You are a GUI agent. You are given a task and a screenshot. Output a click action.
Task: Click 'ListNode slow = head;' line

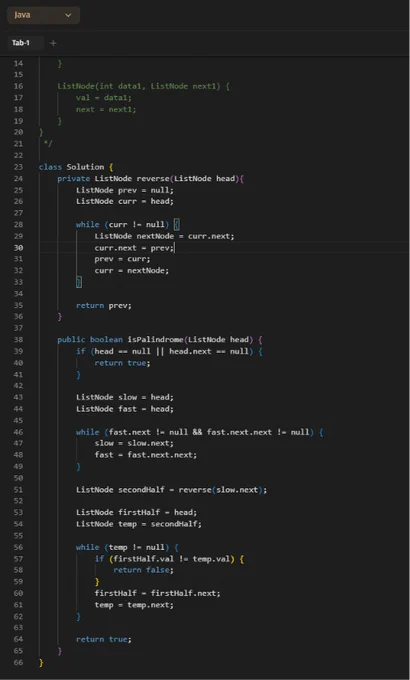coord(125,397)
